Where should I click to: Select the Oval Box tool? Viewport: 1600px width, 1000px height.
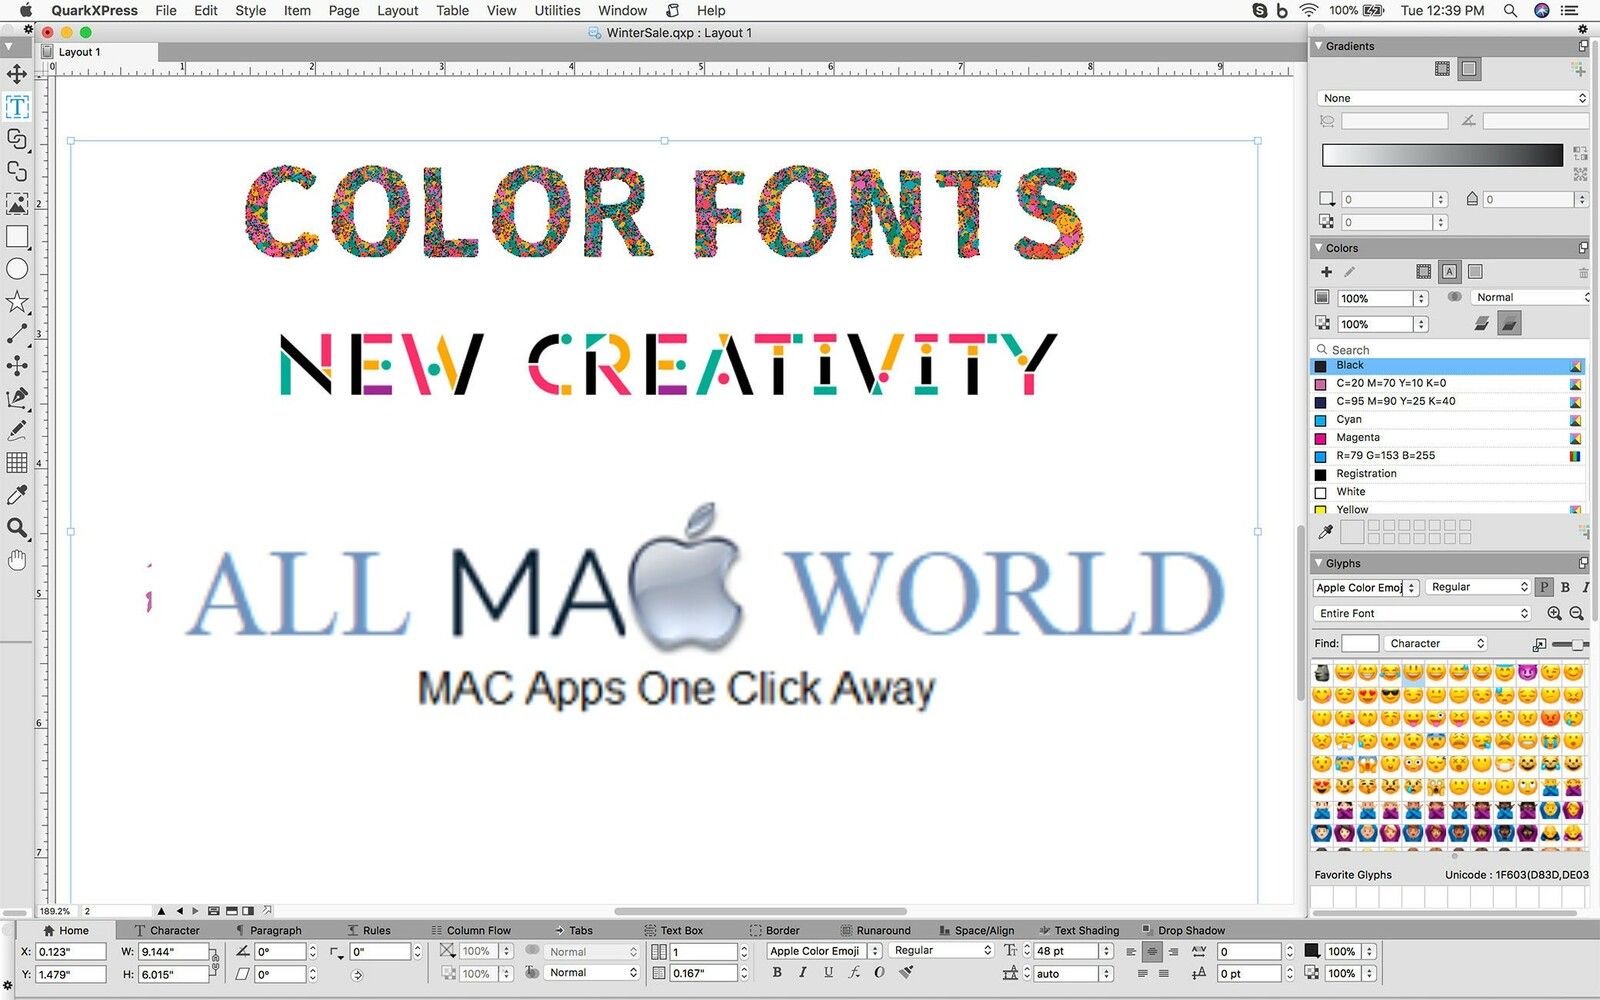click(17, 269)
